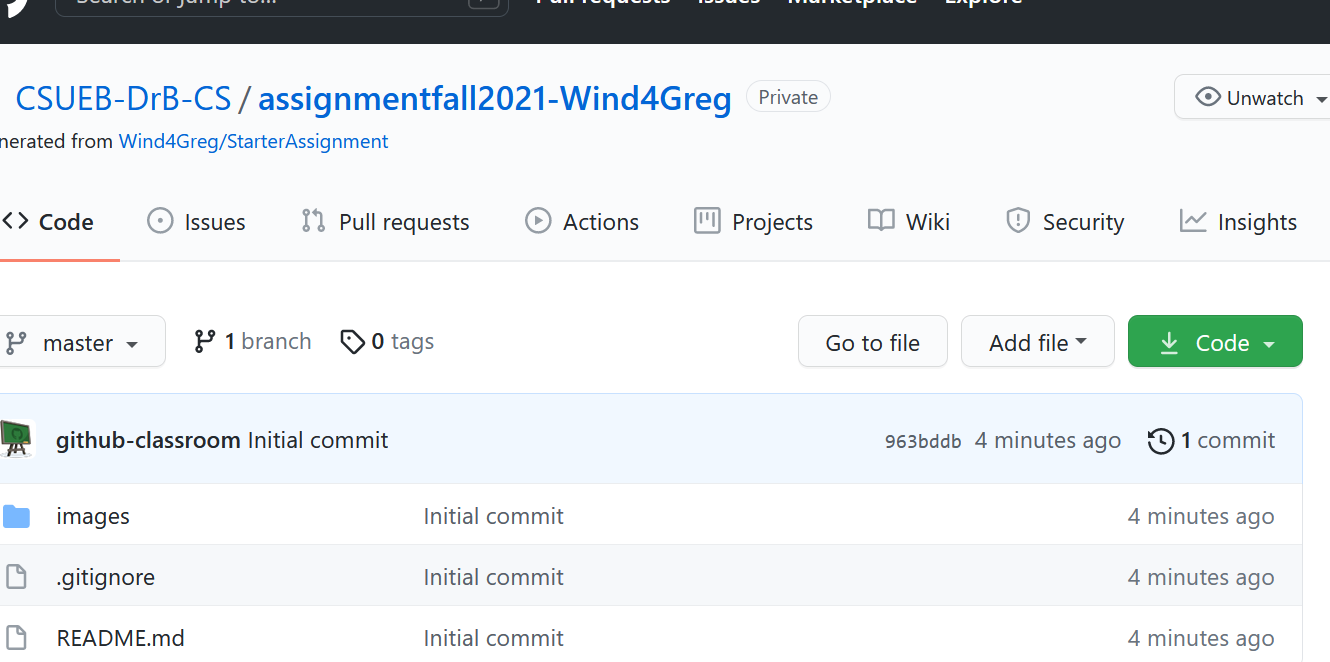This screenshot has width=1330, height=662.
Task: Open the Add file dropdown
Action: pyautogui.click(x=1037, y=341)
